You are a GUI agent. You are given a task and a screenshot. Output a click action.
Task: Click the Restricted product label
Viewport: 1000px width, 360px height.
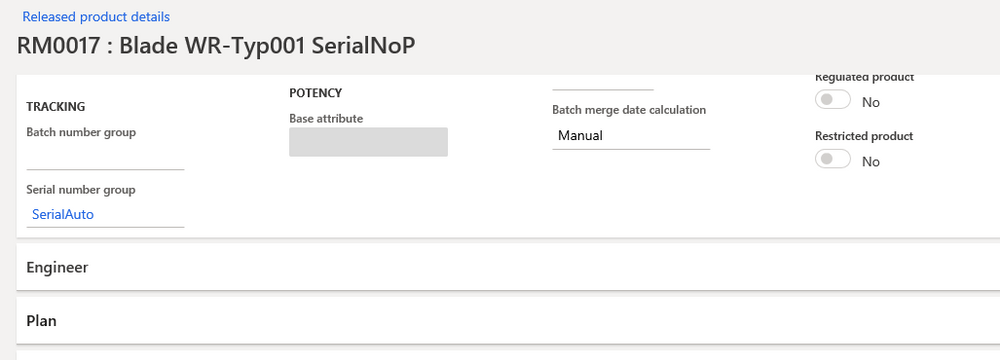pos(864,136)
